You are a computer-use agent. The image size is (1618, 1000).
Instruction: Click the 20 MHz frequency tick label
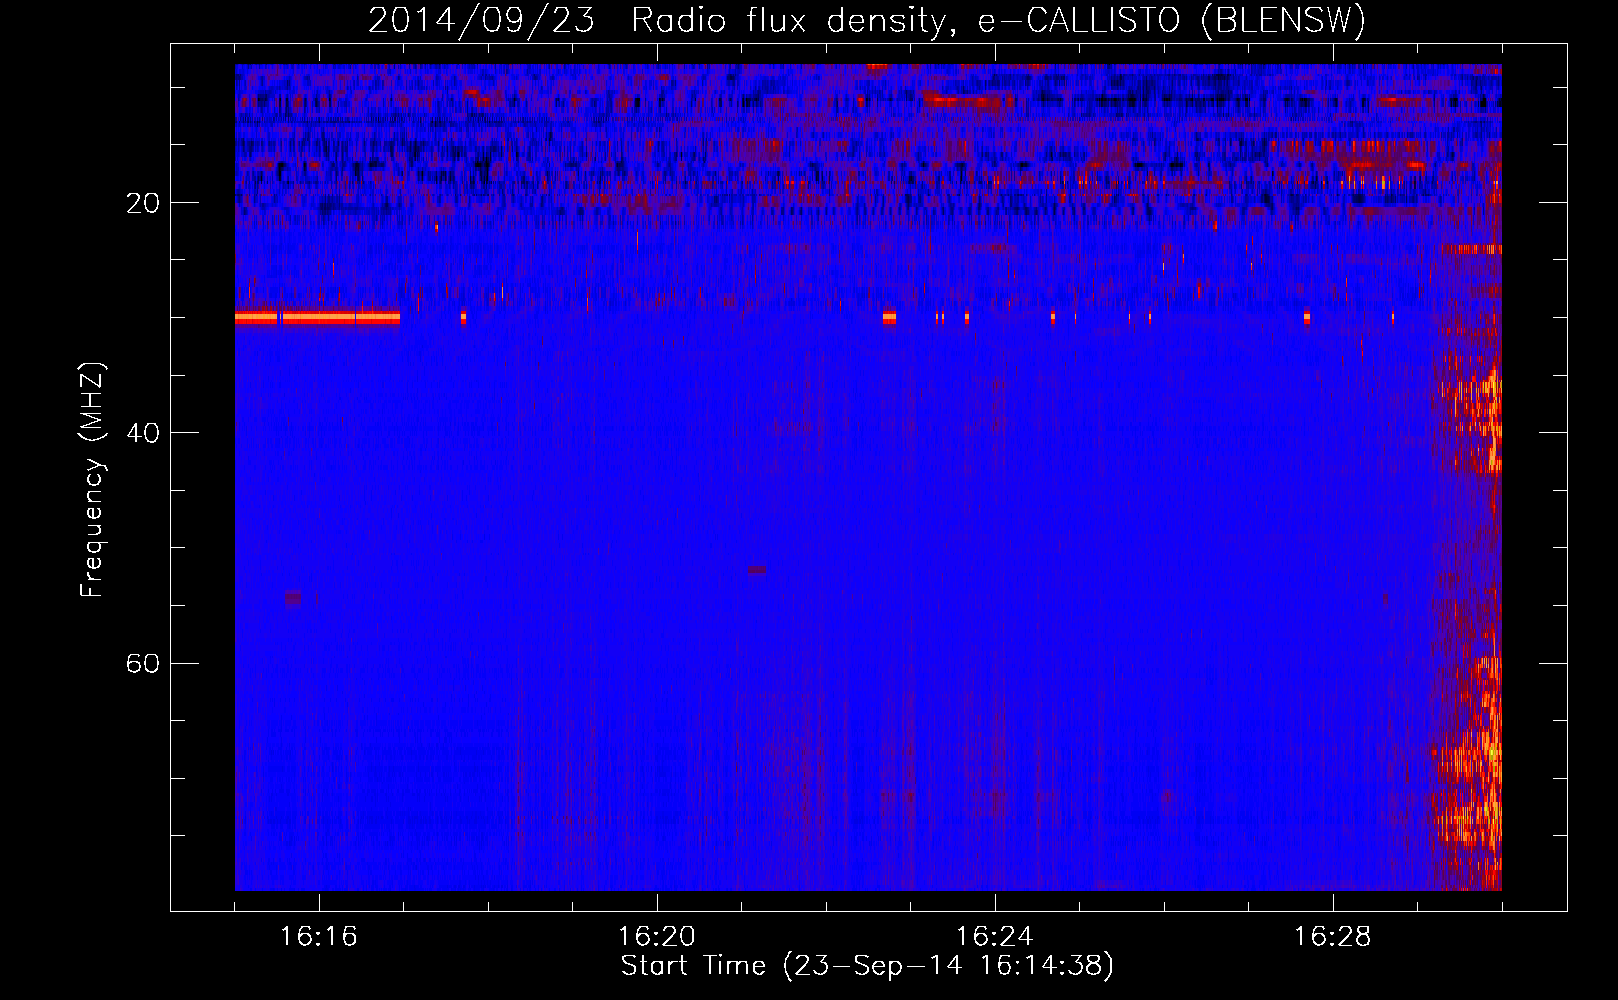[142, 203]
